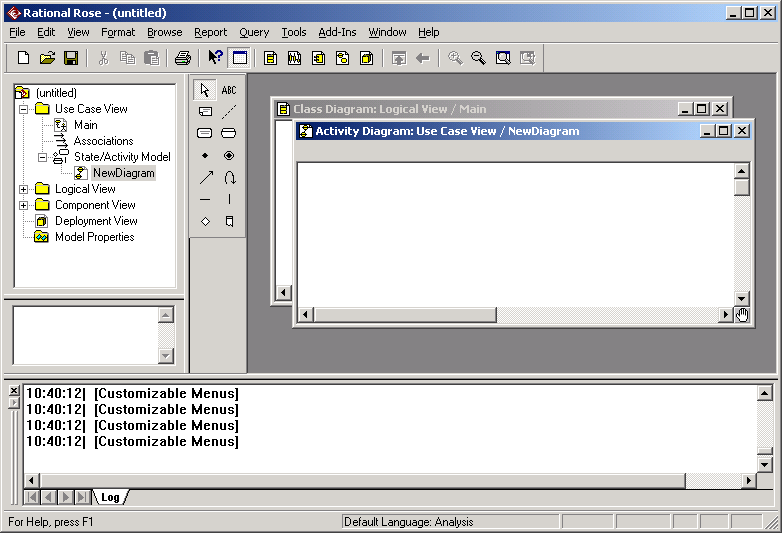Select NewDiagram in the browser tree
The image size is (782, 533).
pos(124,173)
